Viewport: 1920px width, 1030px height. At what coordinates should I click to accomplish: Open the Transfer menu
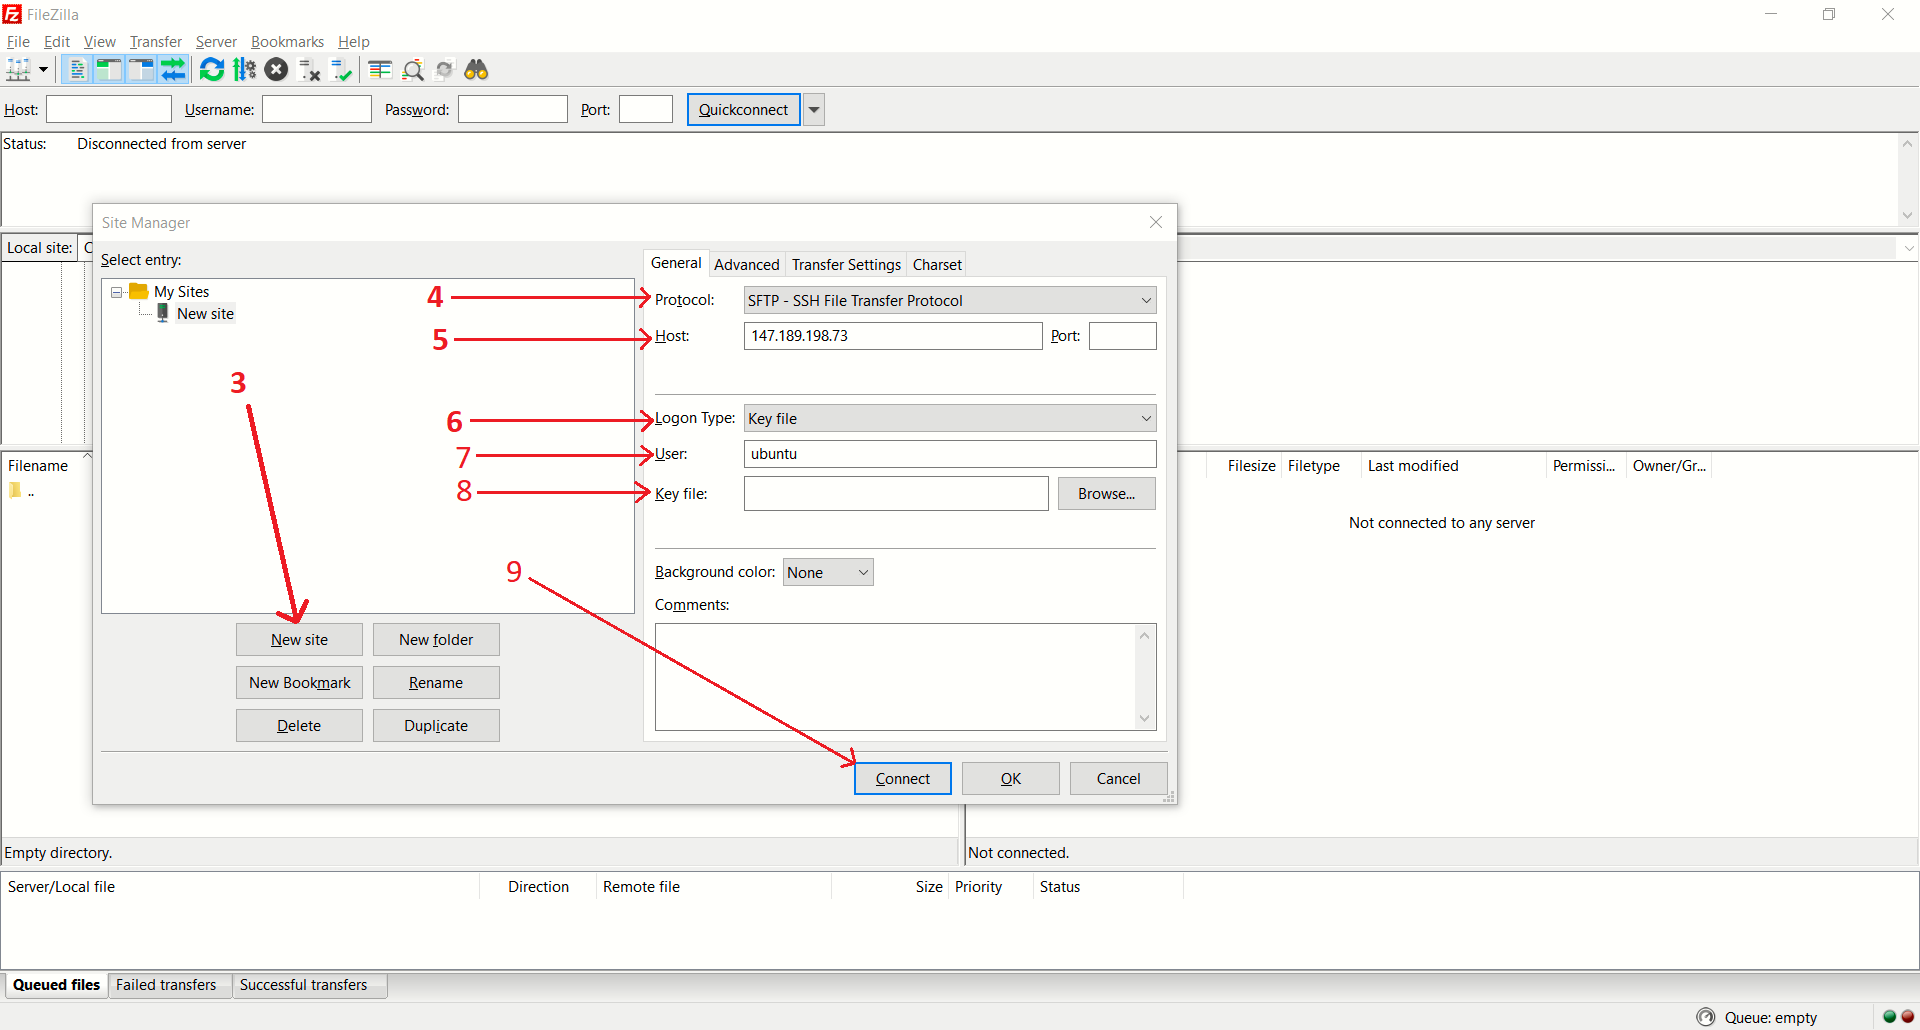156,42
